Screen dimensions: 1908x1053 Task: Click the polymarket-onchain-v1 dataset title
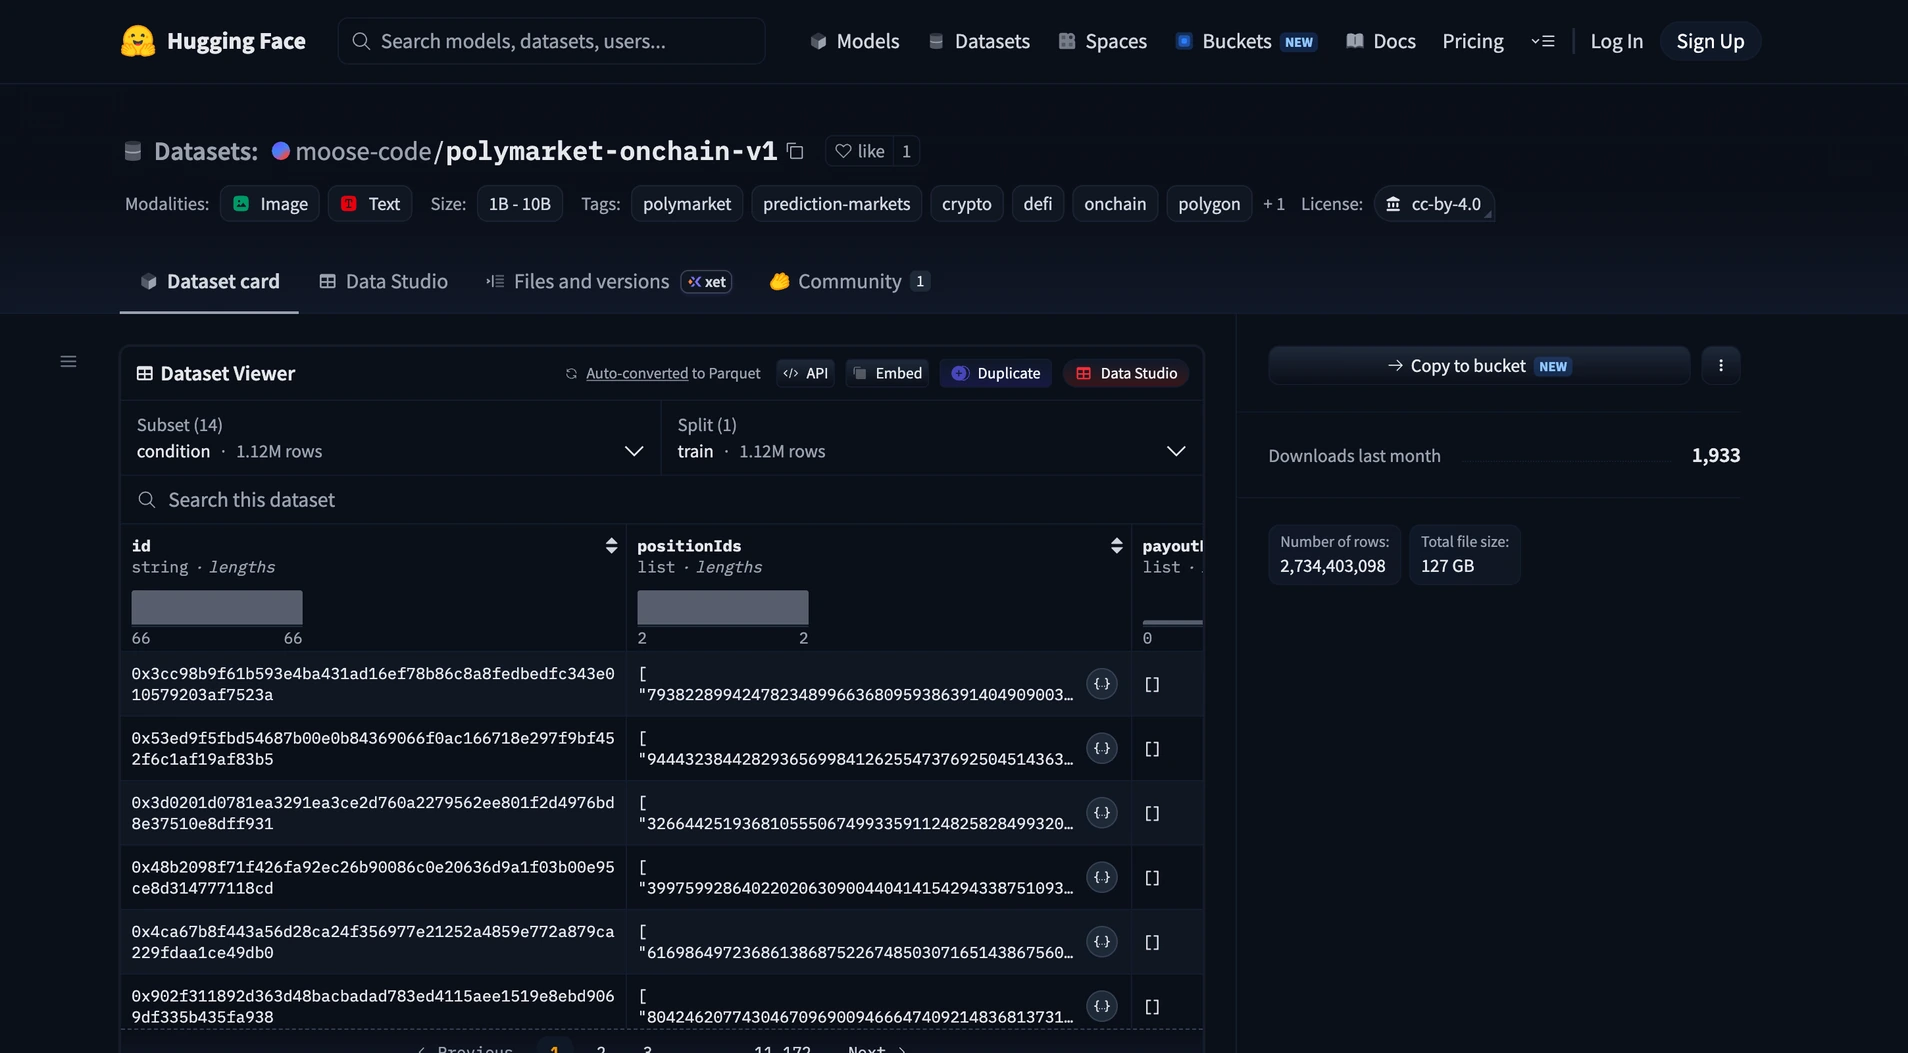pyautogui.click(x=611, y=151)
